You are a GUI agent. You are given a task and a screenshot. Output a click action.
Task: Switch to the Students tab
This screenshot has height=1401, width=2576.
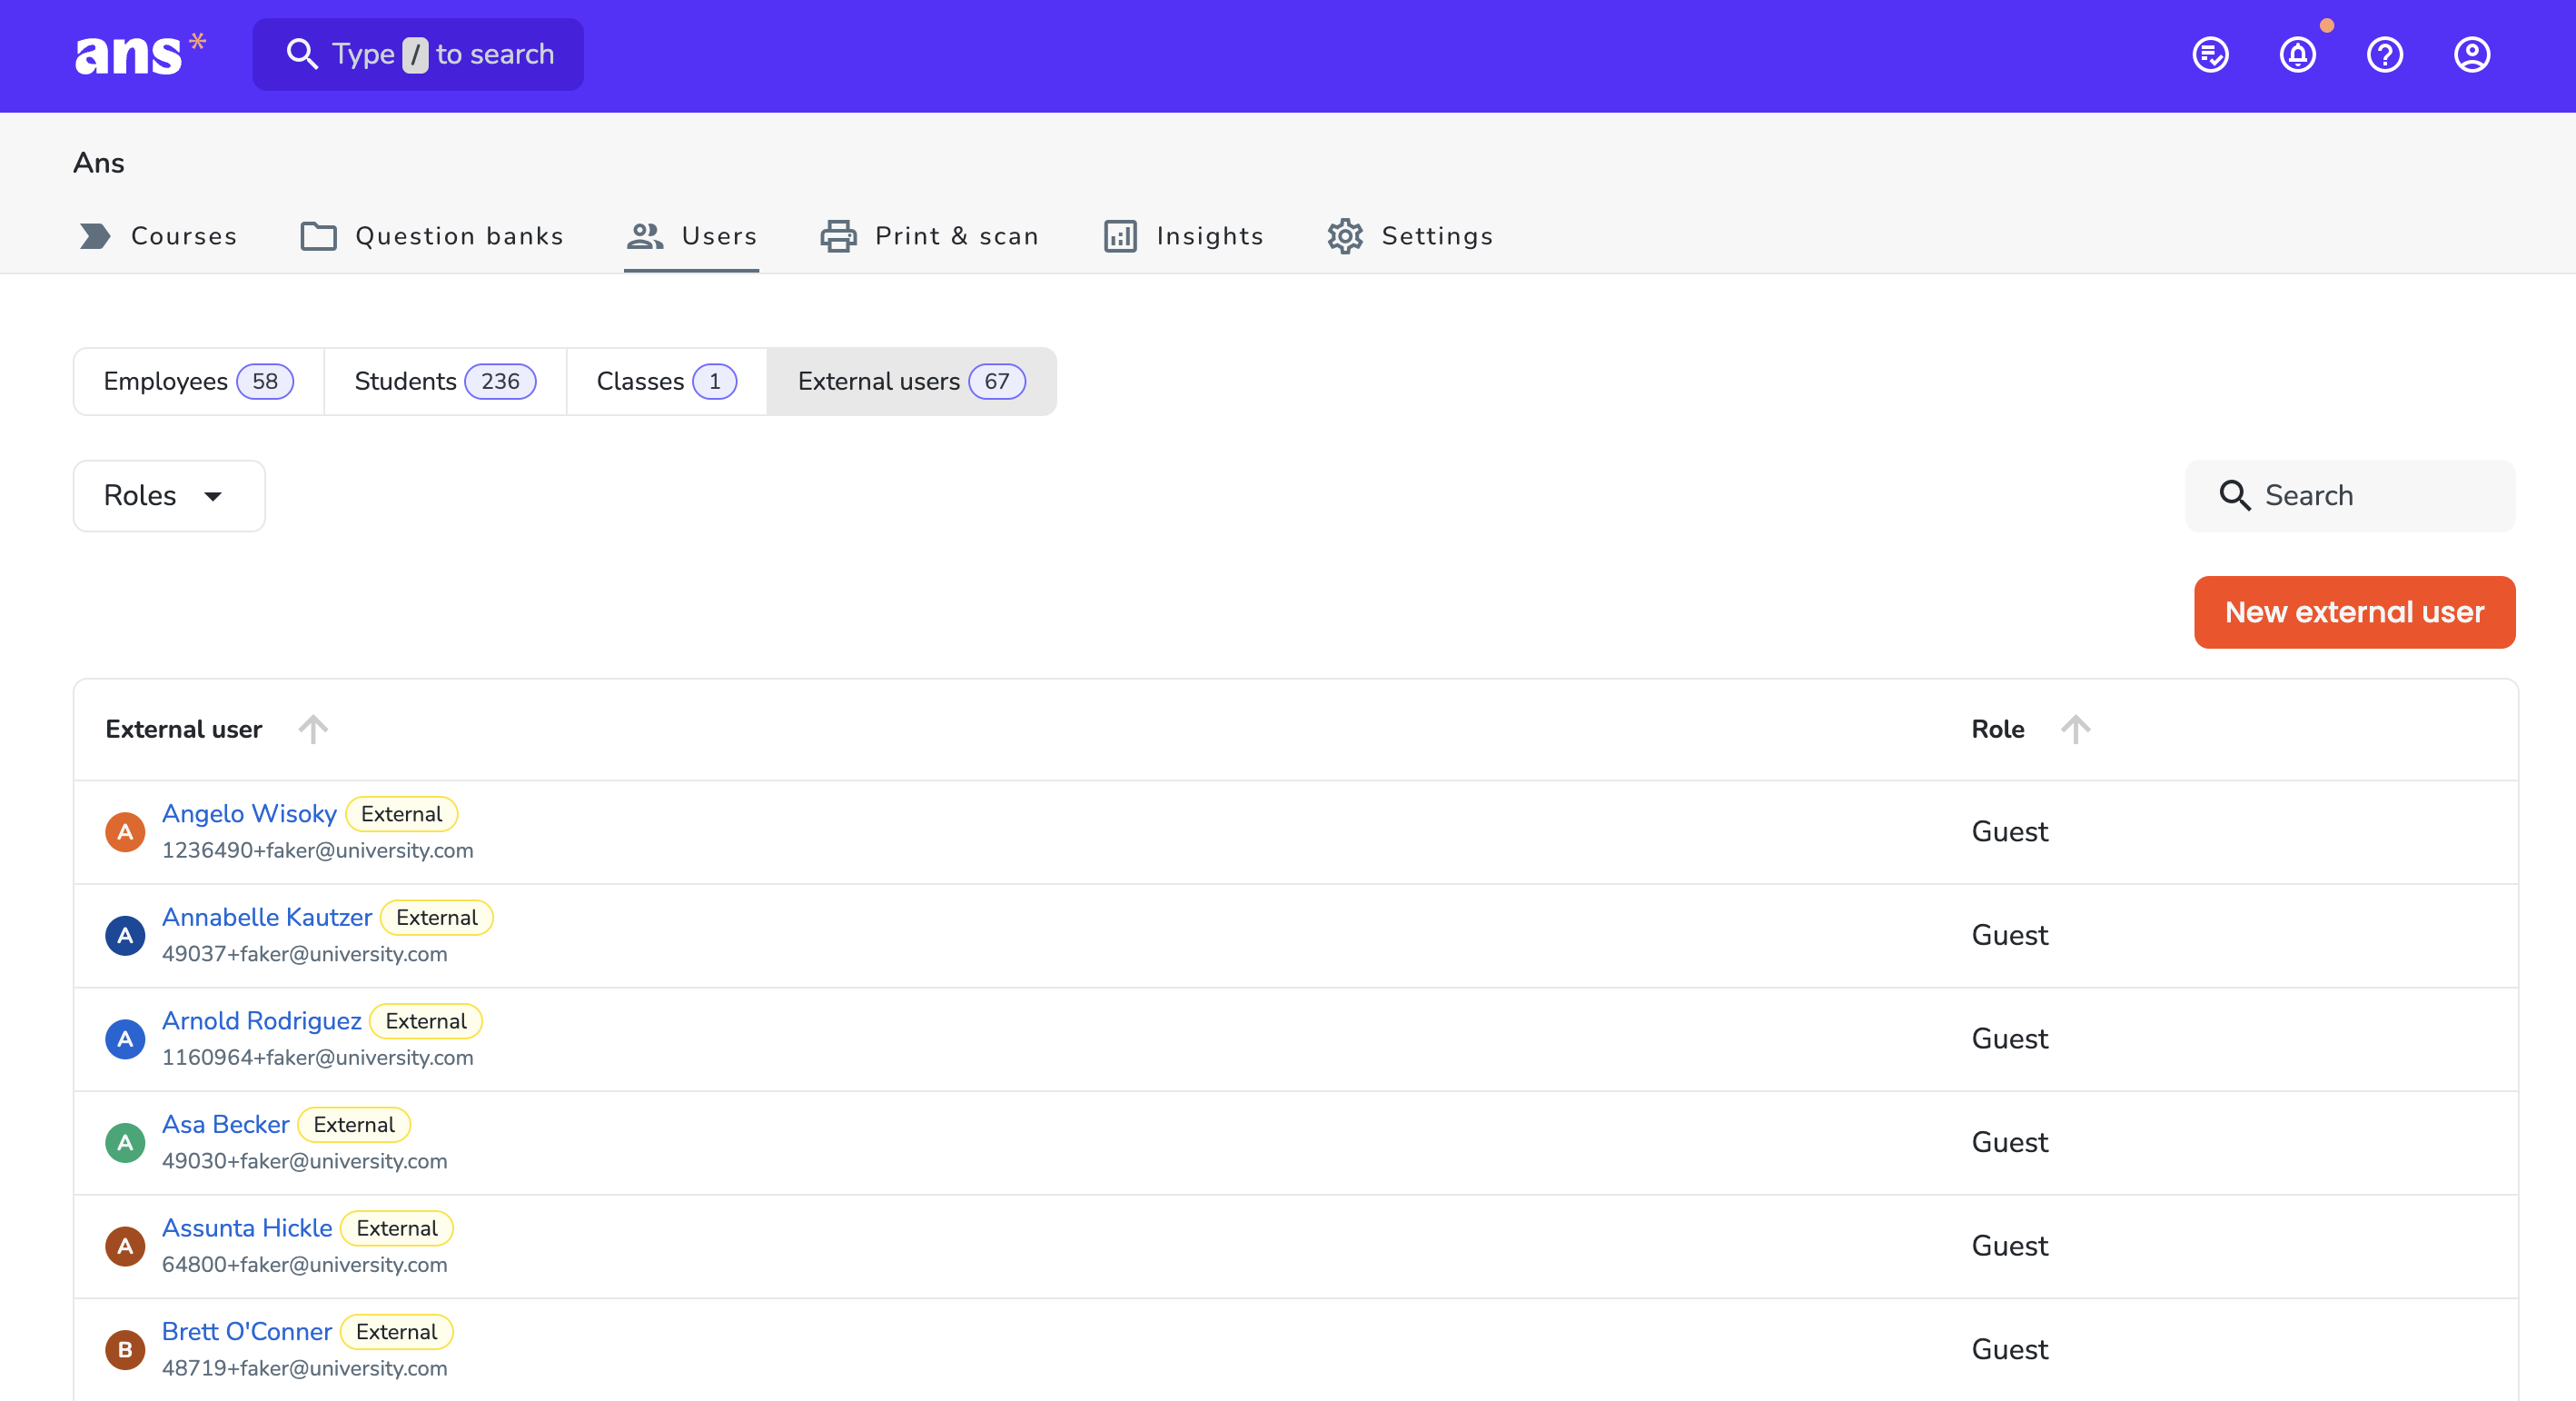[x=444, y=381]
